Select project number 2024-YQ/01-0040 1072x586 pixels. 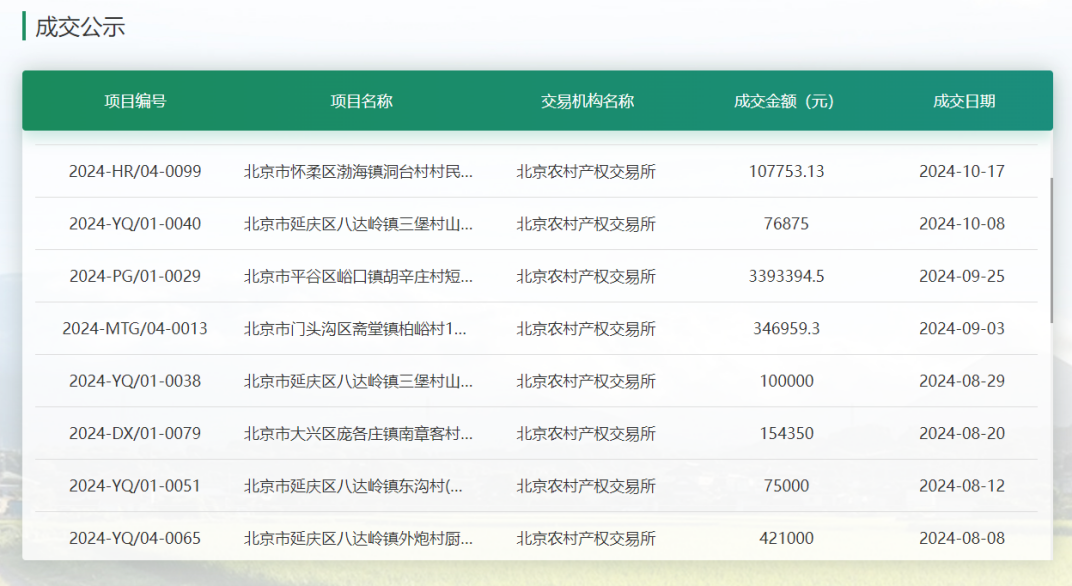(133, 223)
